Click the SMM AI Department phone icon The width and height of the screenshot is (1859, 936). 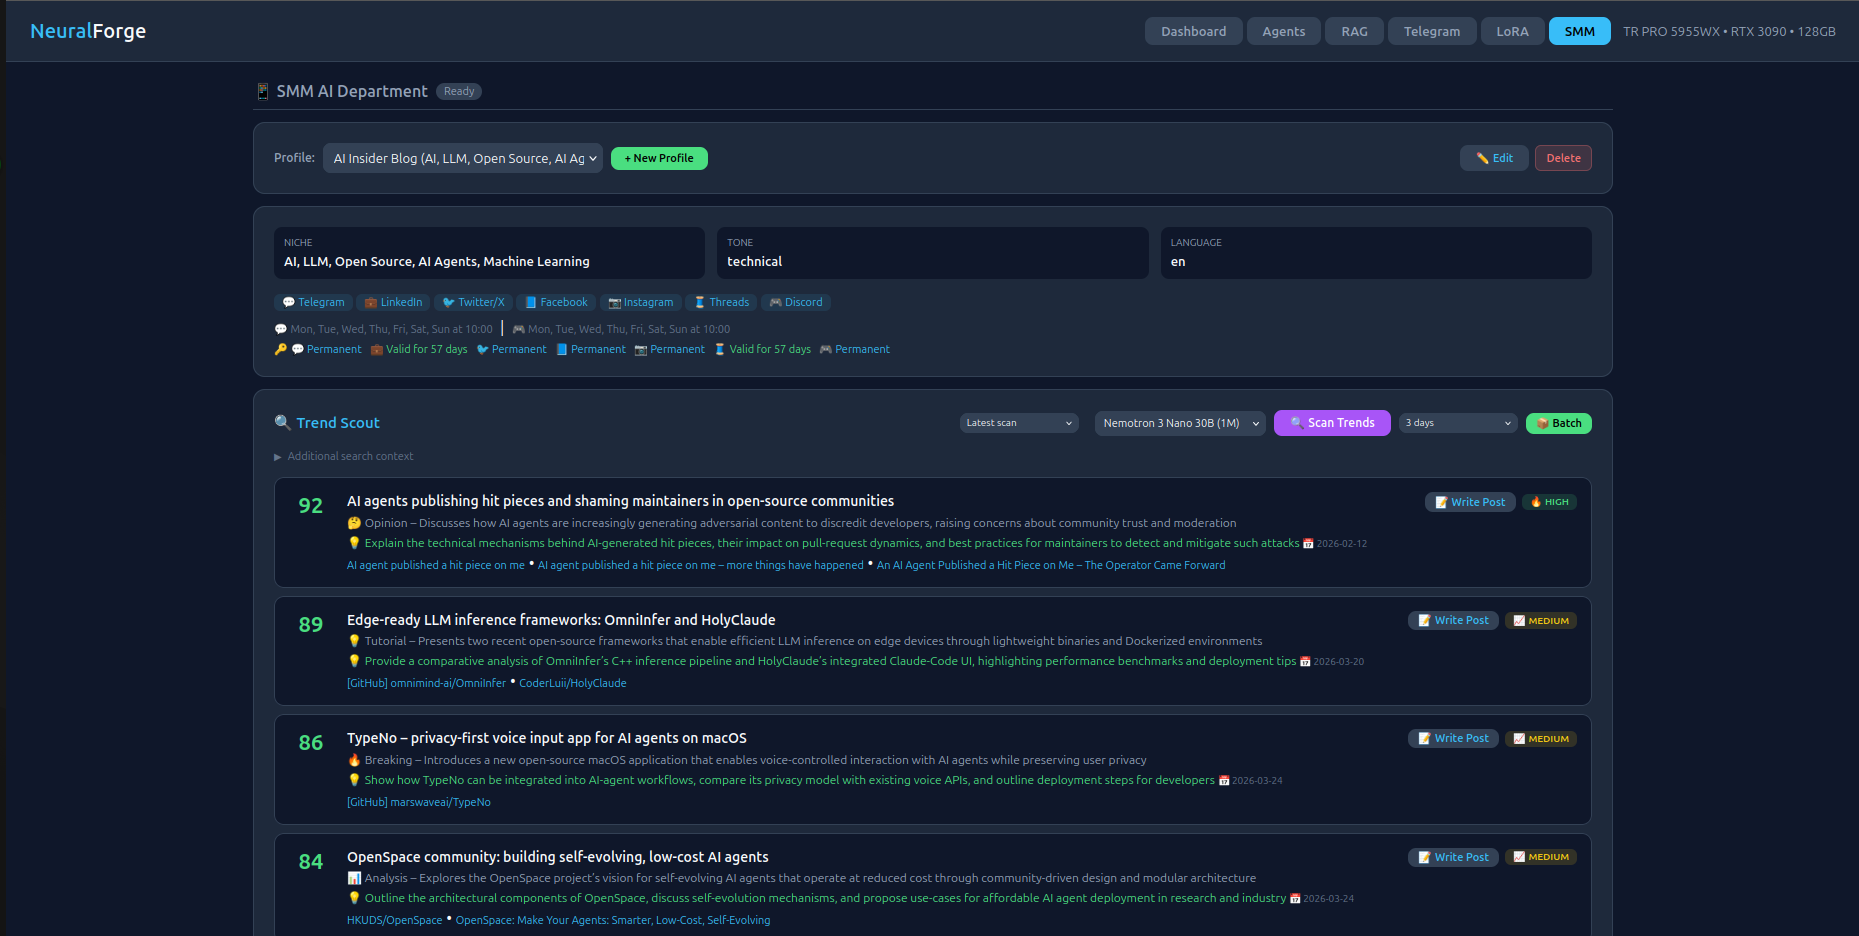pos(262,91)
